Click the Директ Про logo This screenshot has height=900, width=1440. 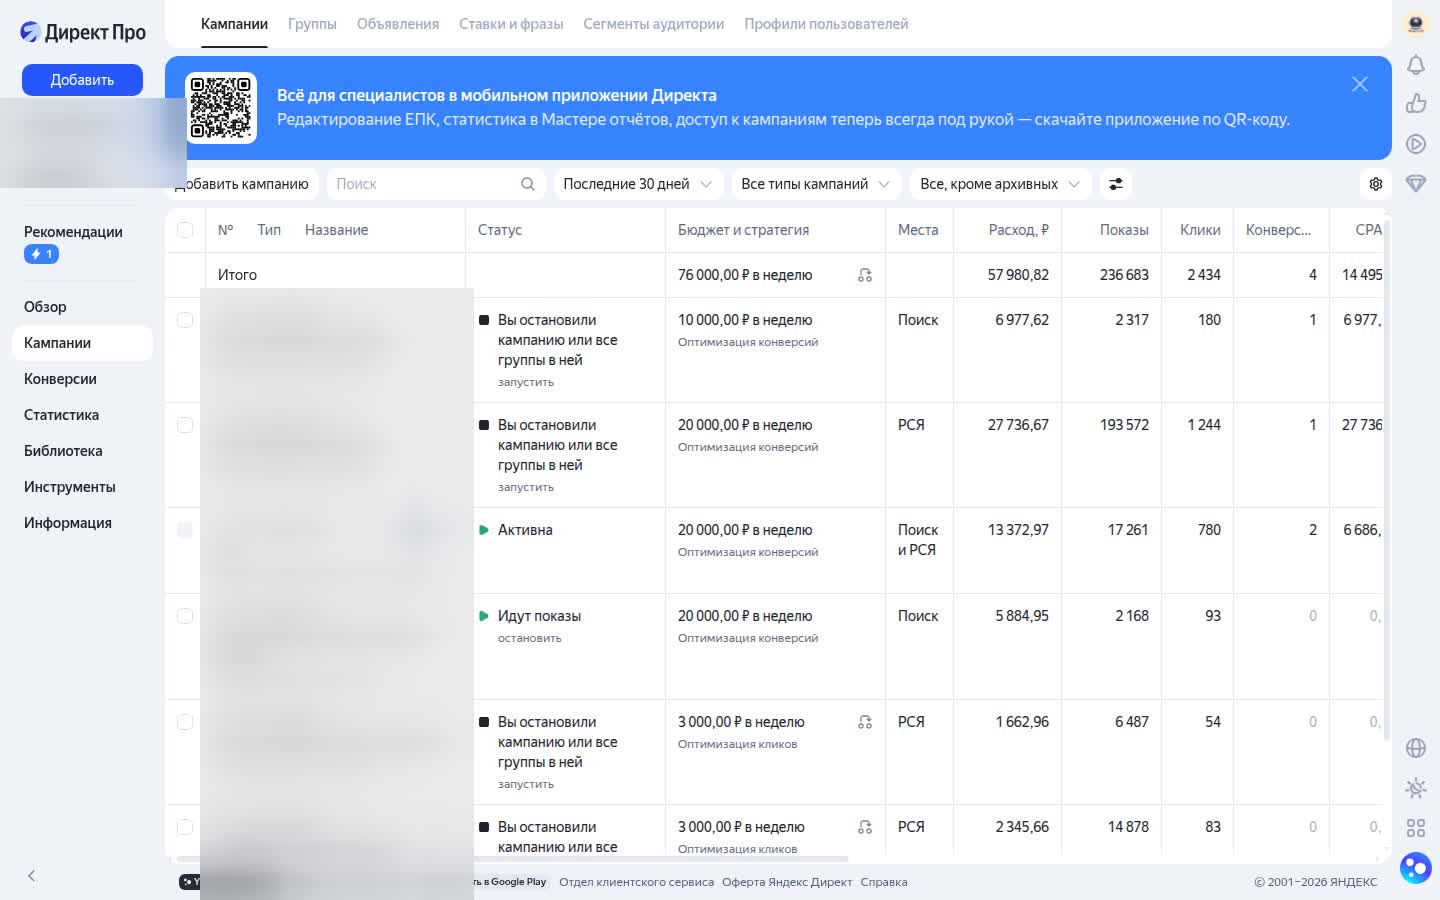83,32
